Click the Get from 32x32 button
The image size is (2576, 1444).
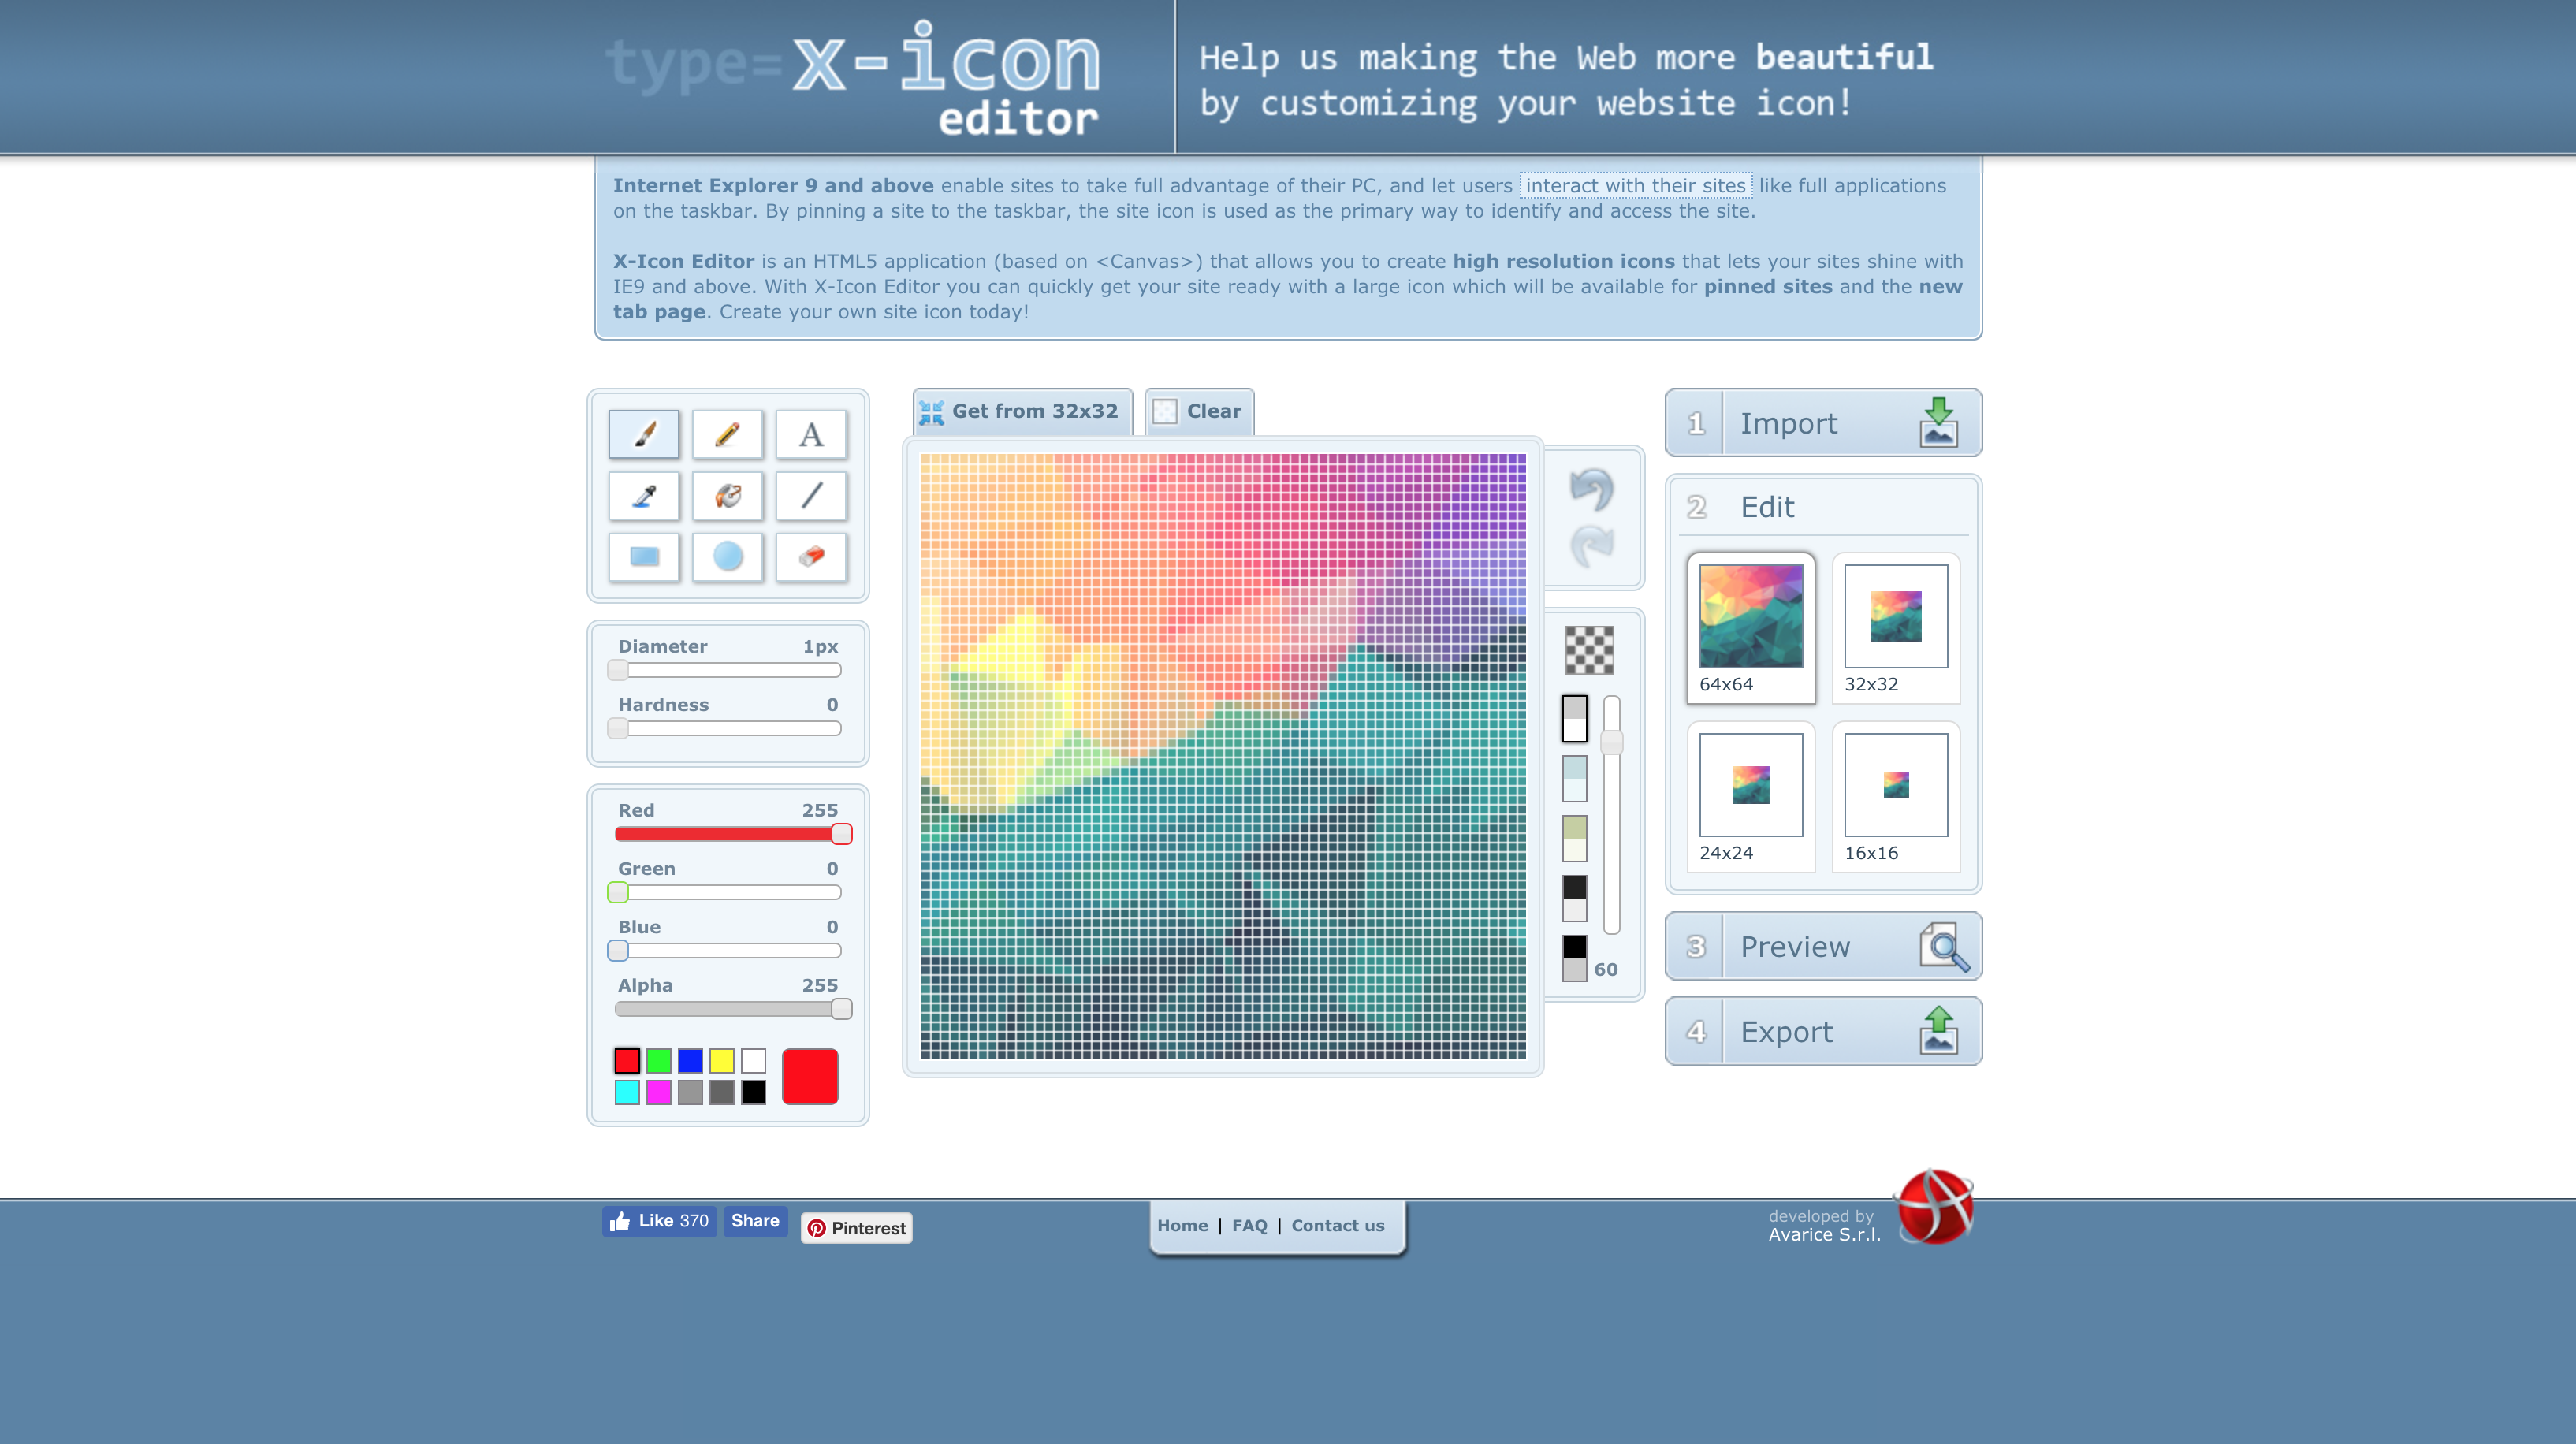(x=1021, y=411)
